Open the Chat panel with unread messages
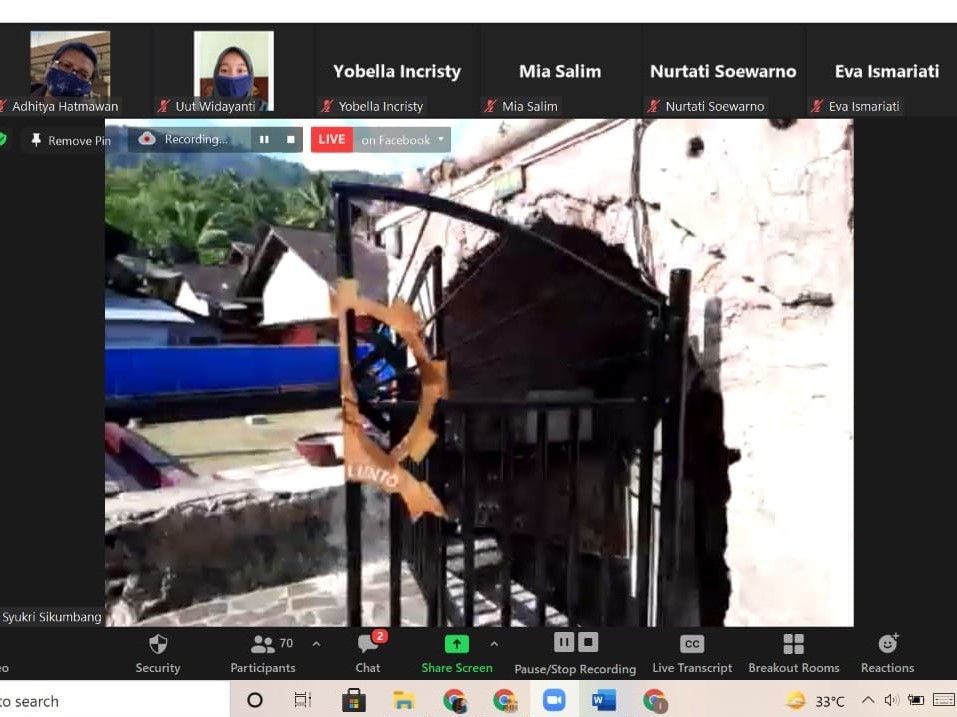This screenshot has width=957, height=717. pos(367,645)
